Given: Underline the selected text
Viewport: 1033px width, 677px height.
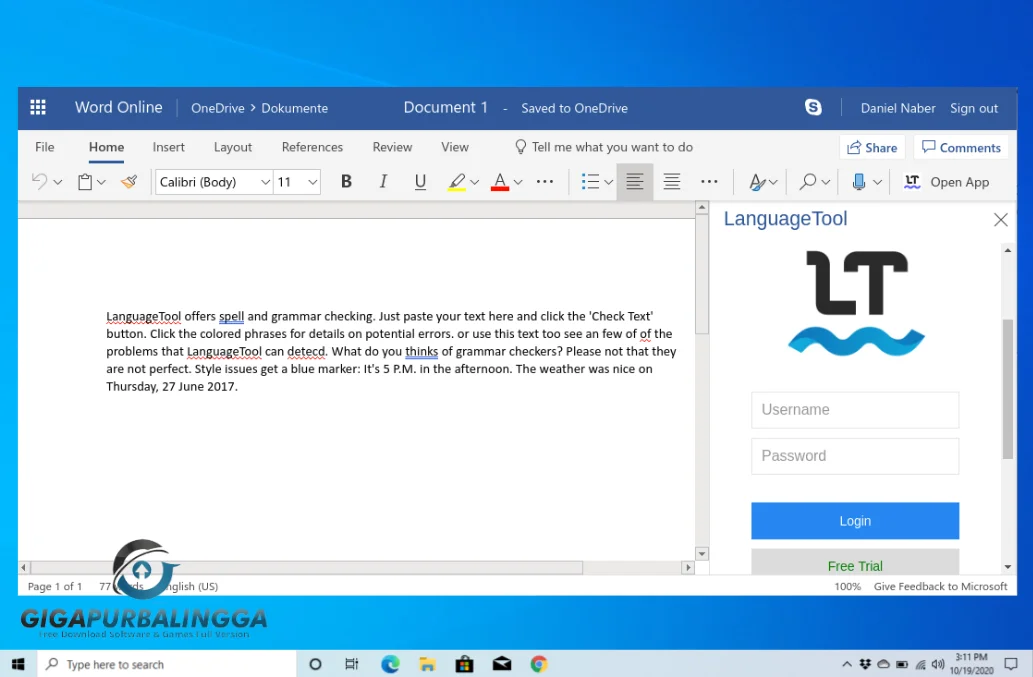Looking at the screenshot, I should point(419,181).
